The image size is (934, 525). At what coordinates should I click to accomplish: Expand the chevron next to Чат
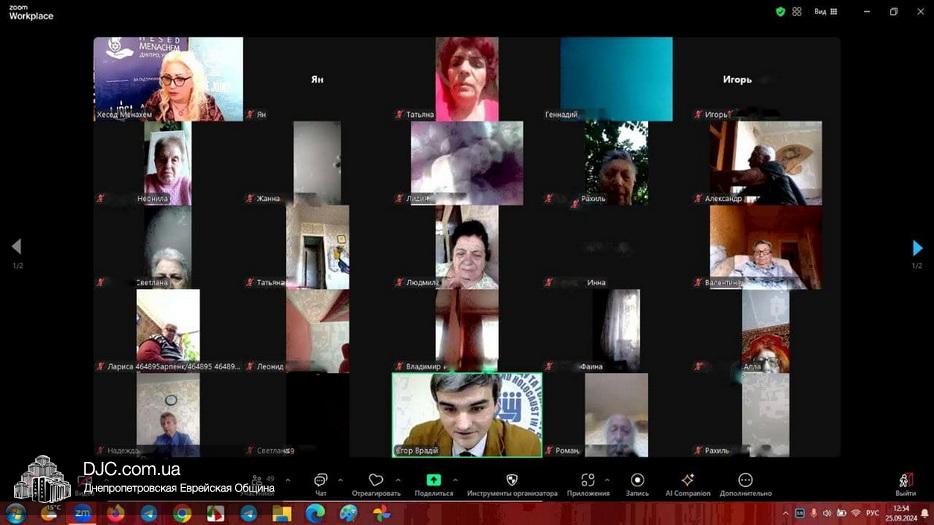[340, 480]
